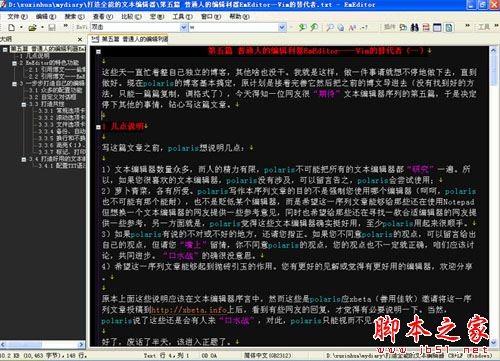The height and width of the screenshot is (361, 500).
Task: Click the red heading 几点说明 in editor
Action: point(127,126)
